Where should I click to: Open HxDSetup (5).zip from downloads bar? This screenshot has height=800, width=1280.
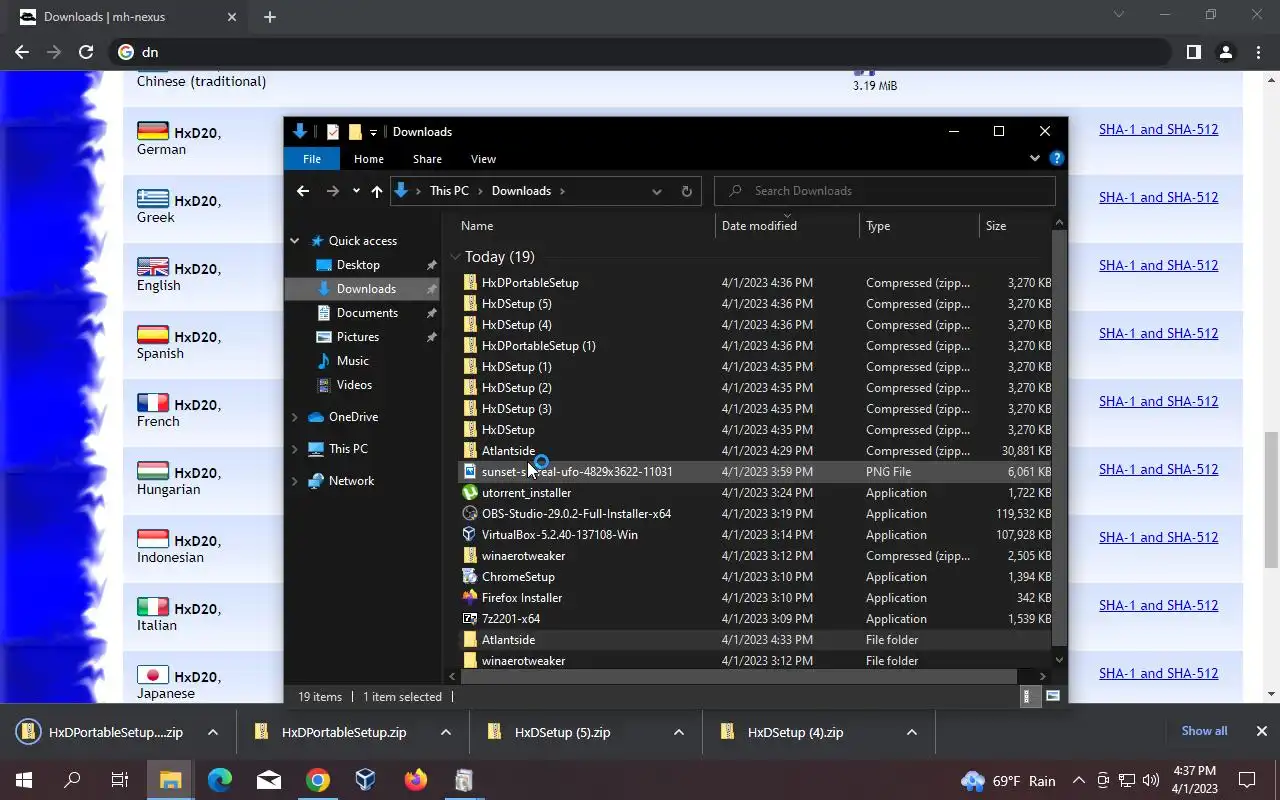click(x=562, y=732)
